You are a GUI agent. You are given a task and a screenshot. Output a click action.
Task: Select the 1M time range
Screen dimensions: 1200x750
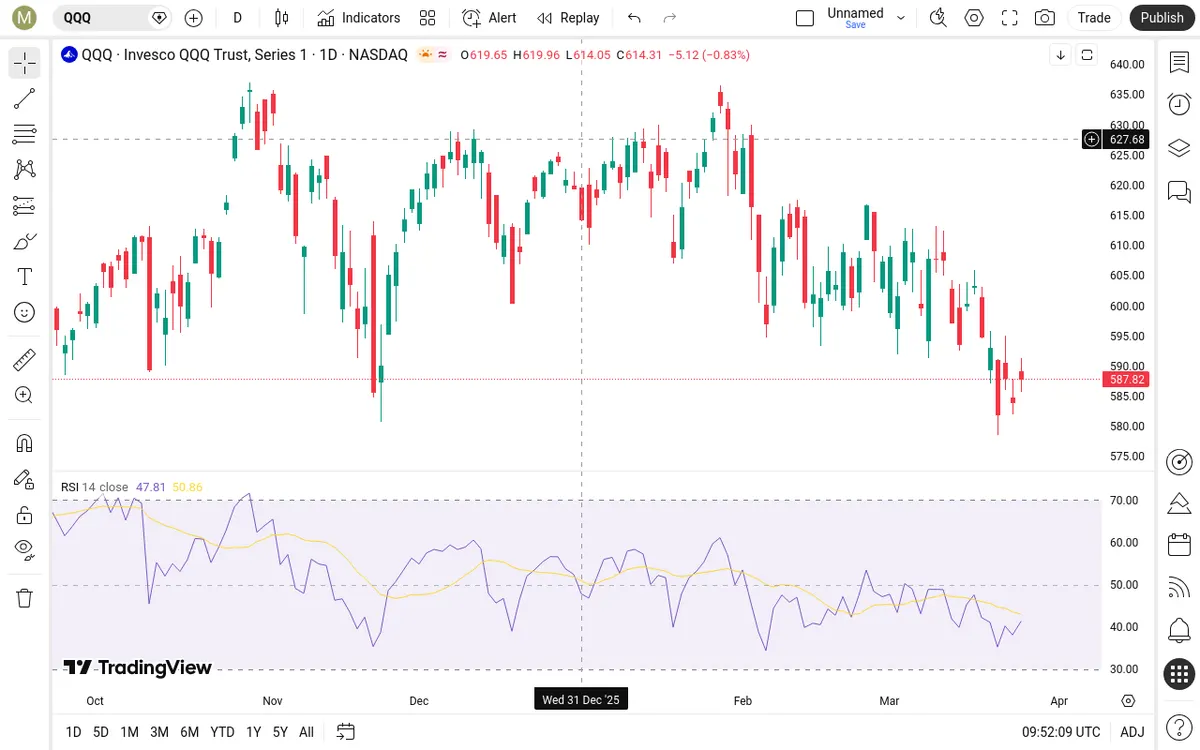(x=129, y=732)
